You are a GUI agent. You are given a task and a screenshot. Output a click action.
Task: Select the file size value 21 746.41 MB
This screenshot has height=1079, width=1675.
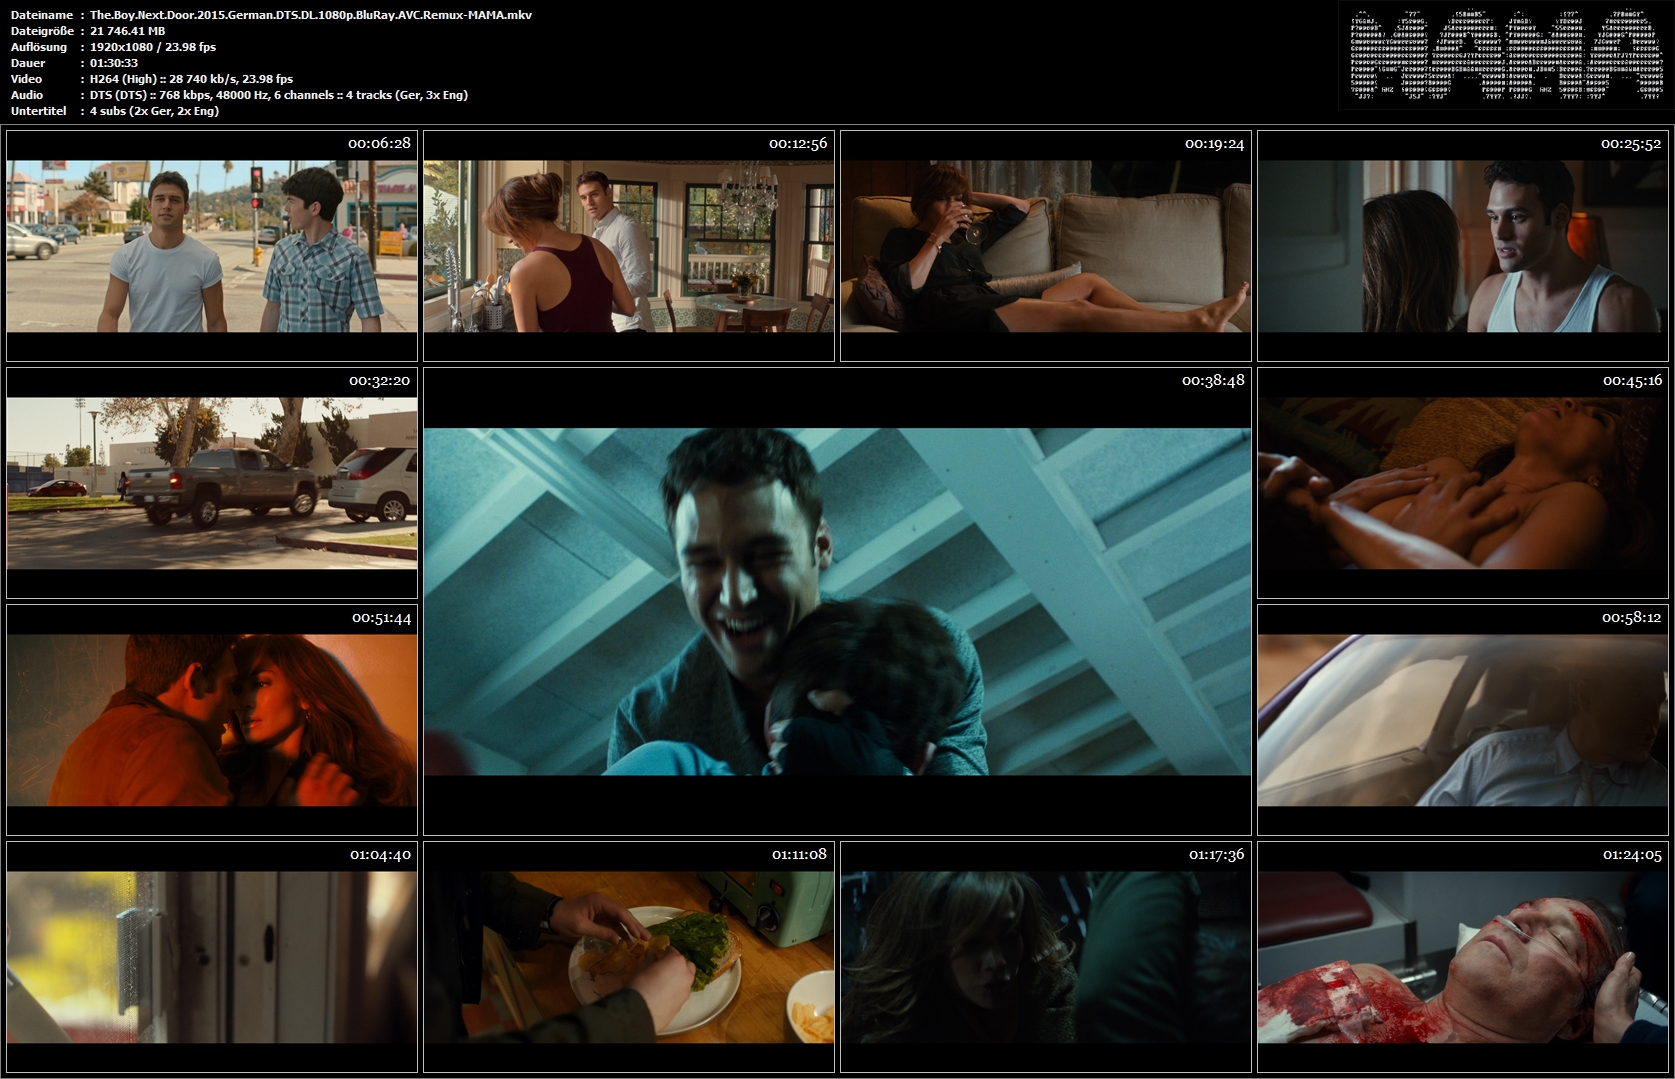coord(128,31)
